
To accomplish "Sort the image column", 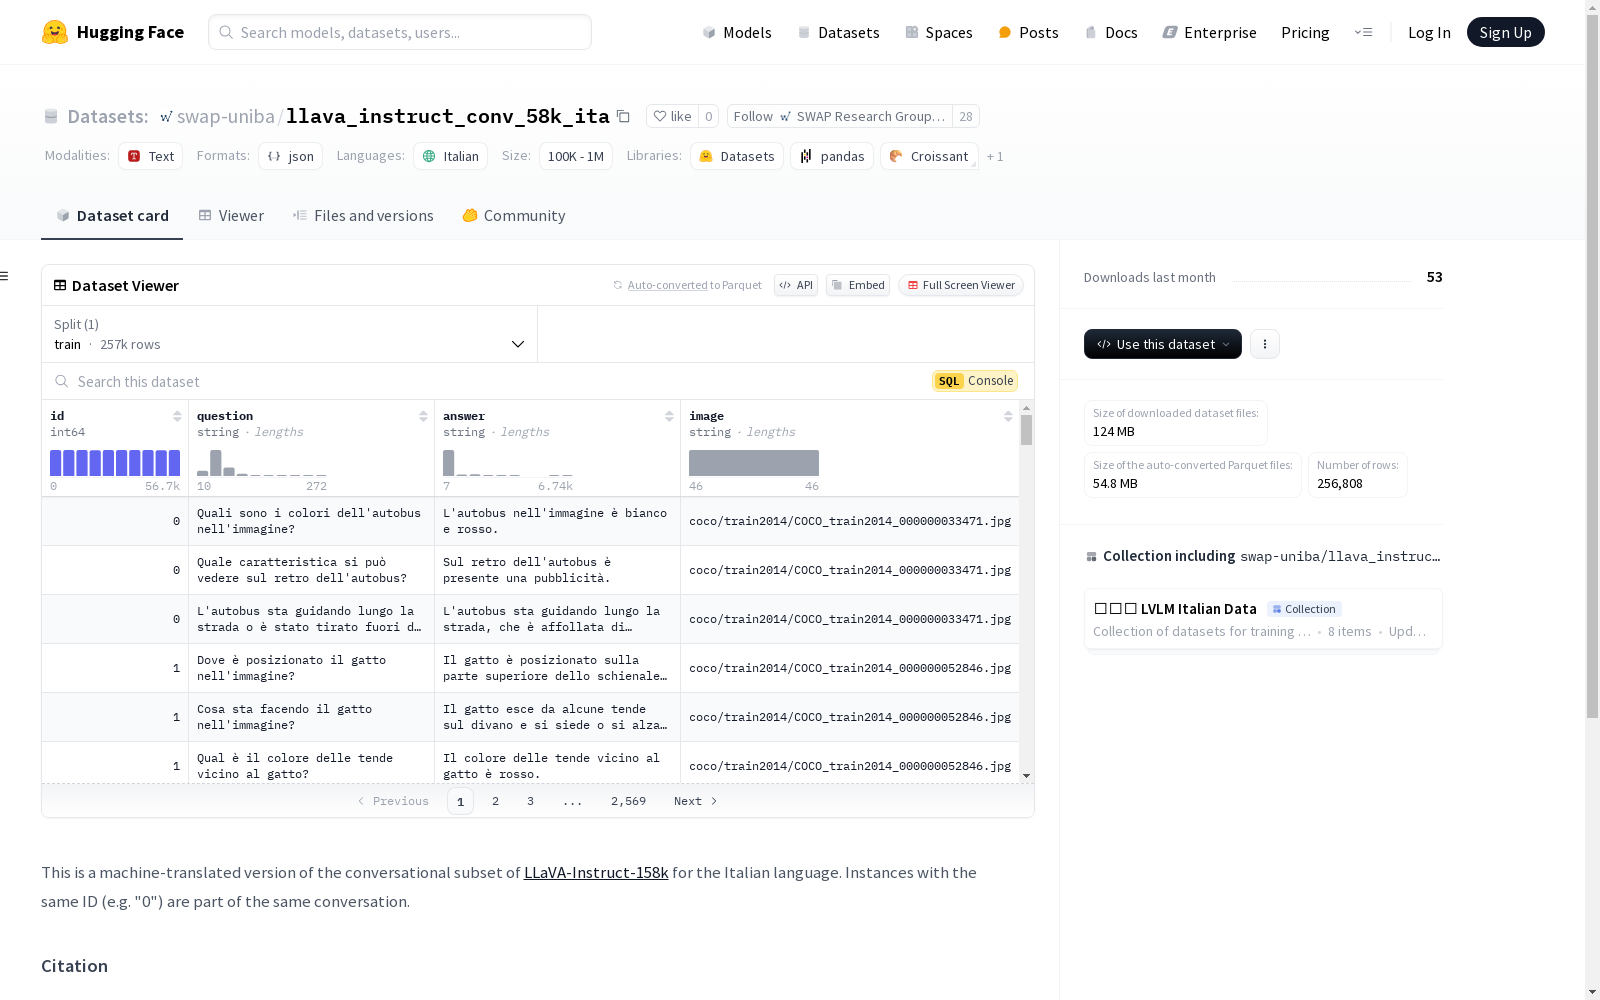I will [x=1008, y=416].
